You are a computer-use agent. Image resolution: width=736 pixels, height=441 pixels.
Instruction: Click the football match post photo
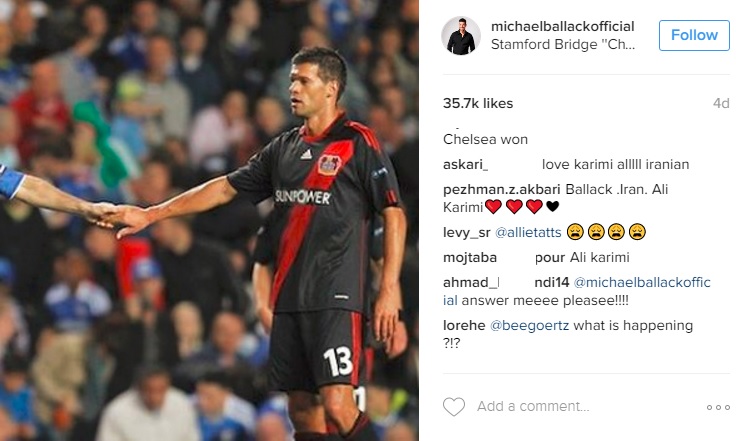[209, 220]
